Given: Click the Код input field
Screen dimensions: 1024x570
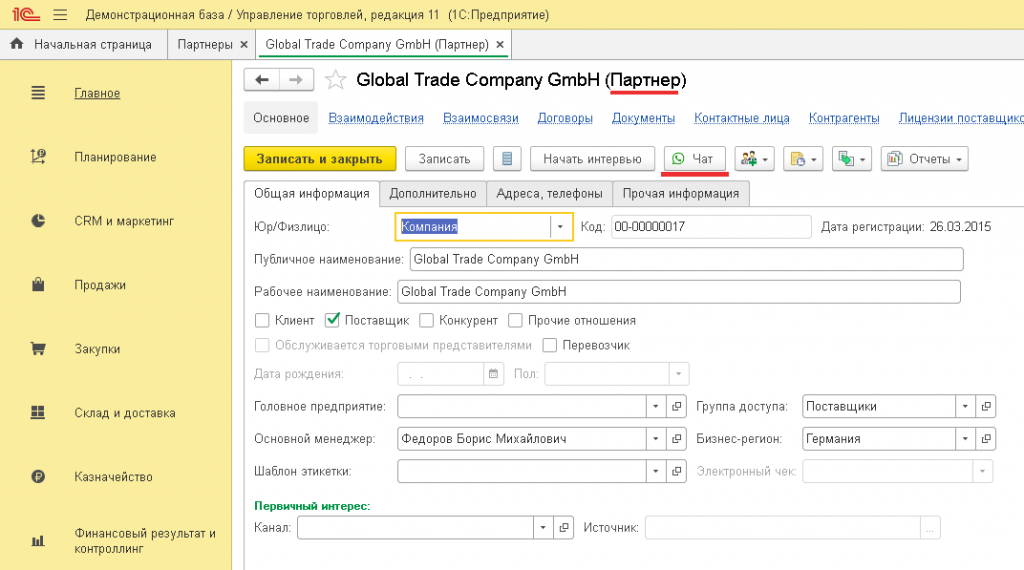Looking at the screenshot, I should tap(711, 227).
